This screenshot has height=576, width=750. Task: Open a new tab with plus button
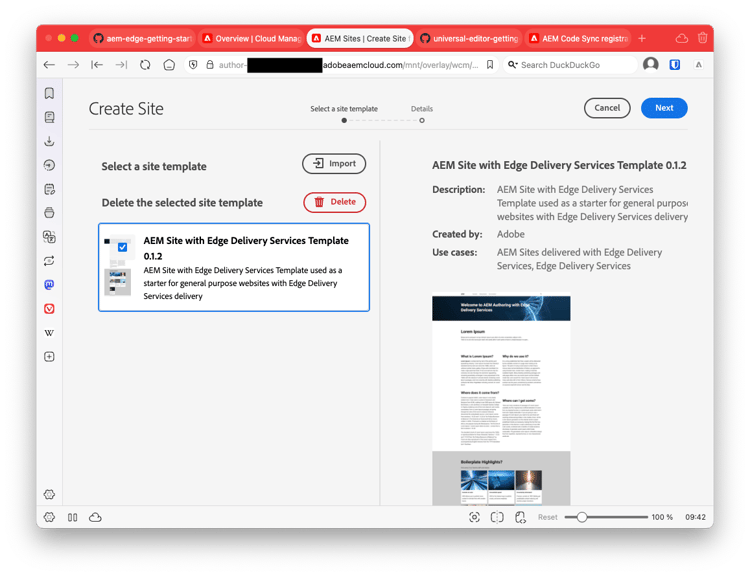point(642,38)
